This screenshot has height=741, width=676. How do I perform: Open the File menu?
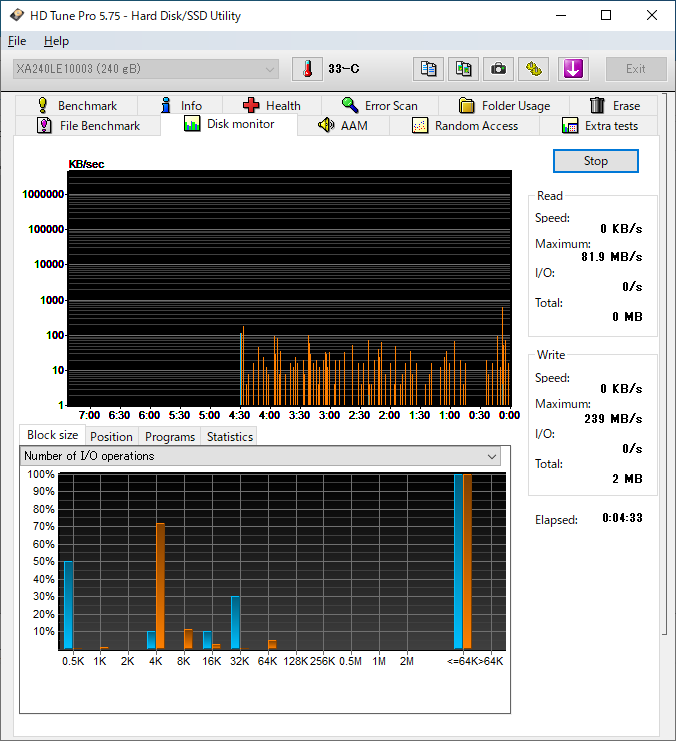pos(17,41)
